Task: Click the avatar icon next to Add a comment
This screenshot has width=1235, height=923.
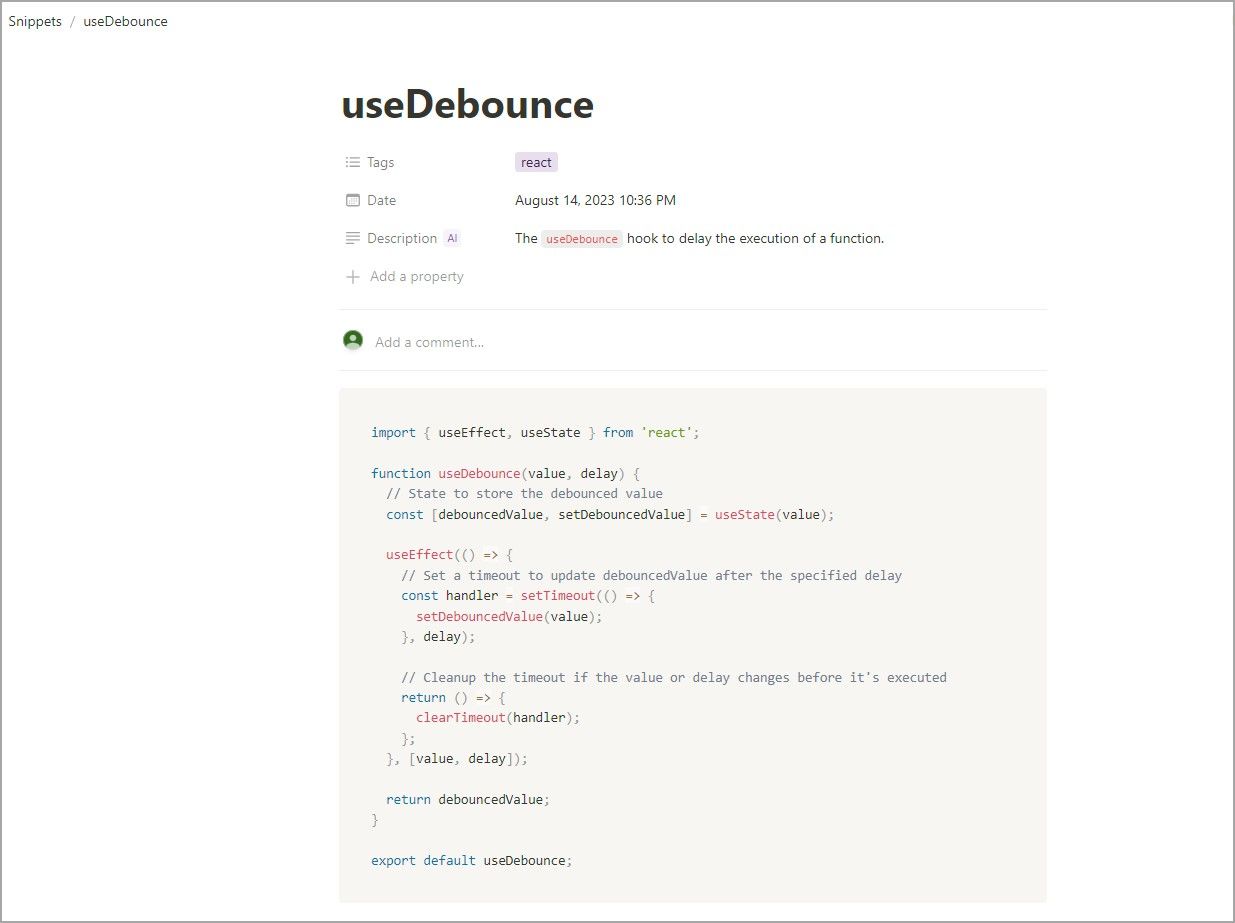Action: tap(353, 340)
